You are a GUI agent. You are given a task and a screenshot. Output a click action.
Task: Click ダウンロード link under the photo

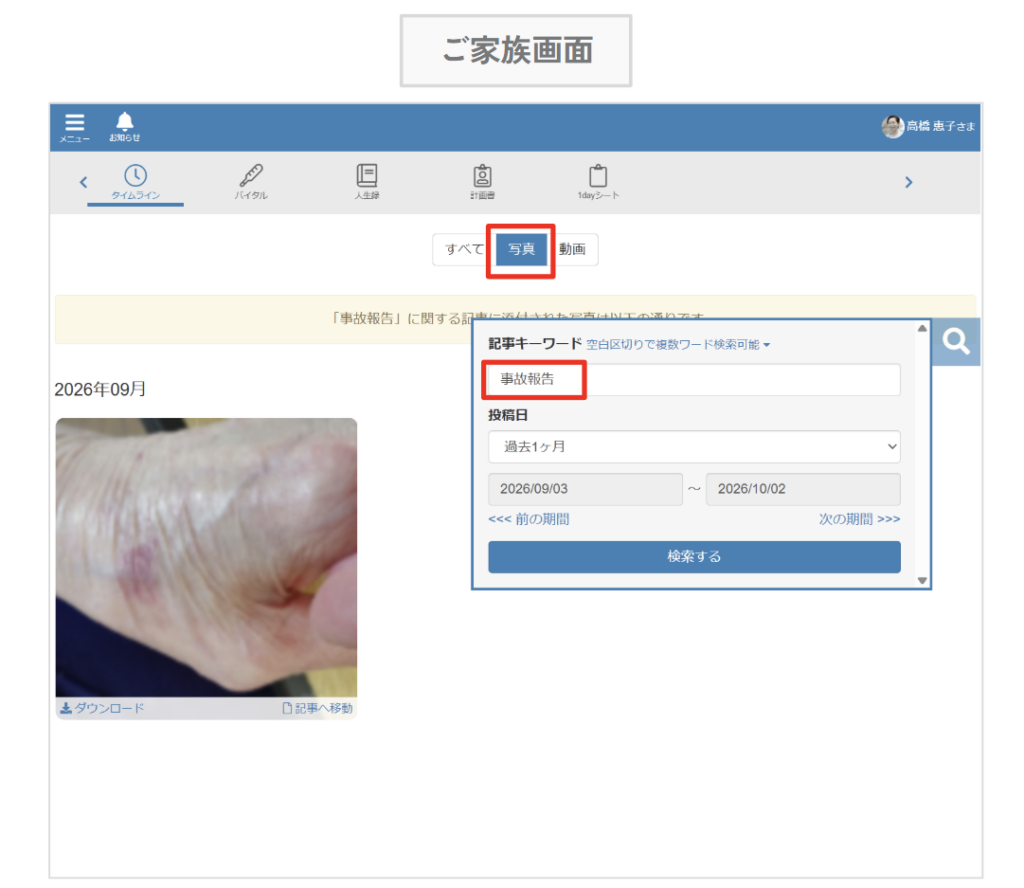pos(103,708)
